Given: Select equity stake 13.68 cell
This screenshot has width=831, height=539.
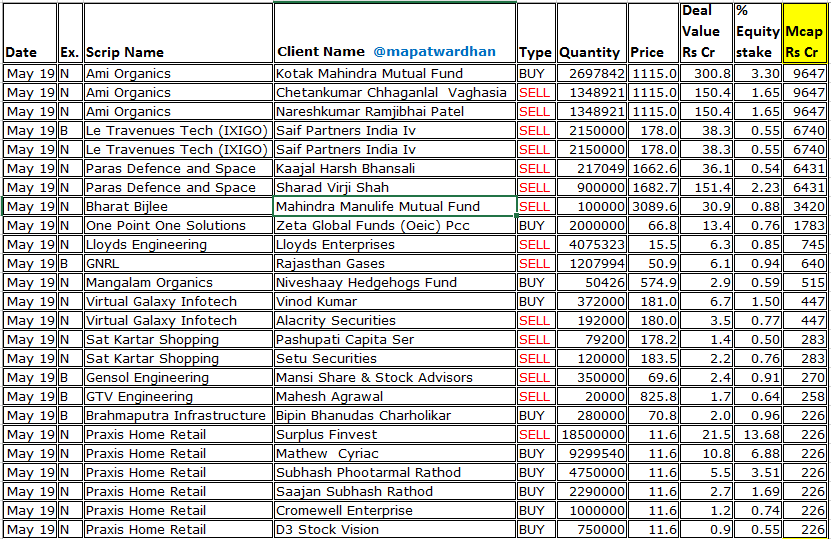Looking at the screenshot, I should click(757, 435).
